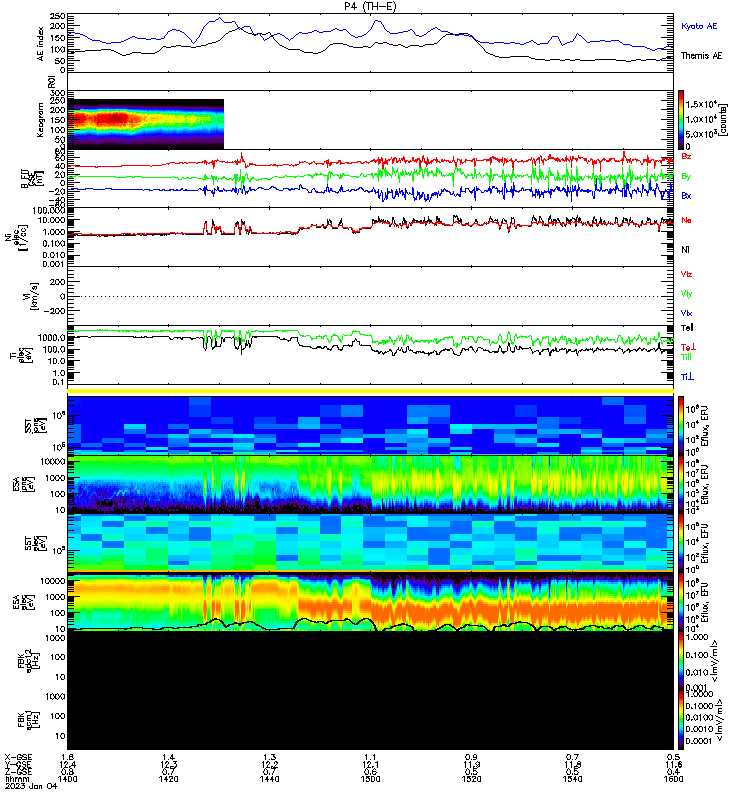
Task: Select the red 'Te⊥' temperature legend label
Action: click(x=688, y=347)
